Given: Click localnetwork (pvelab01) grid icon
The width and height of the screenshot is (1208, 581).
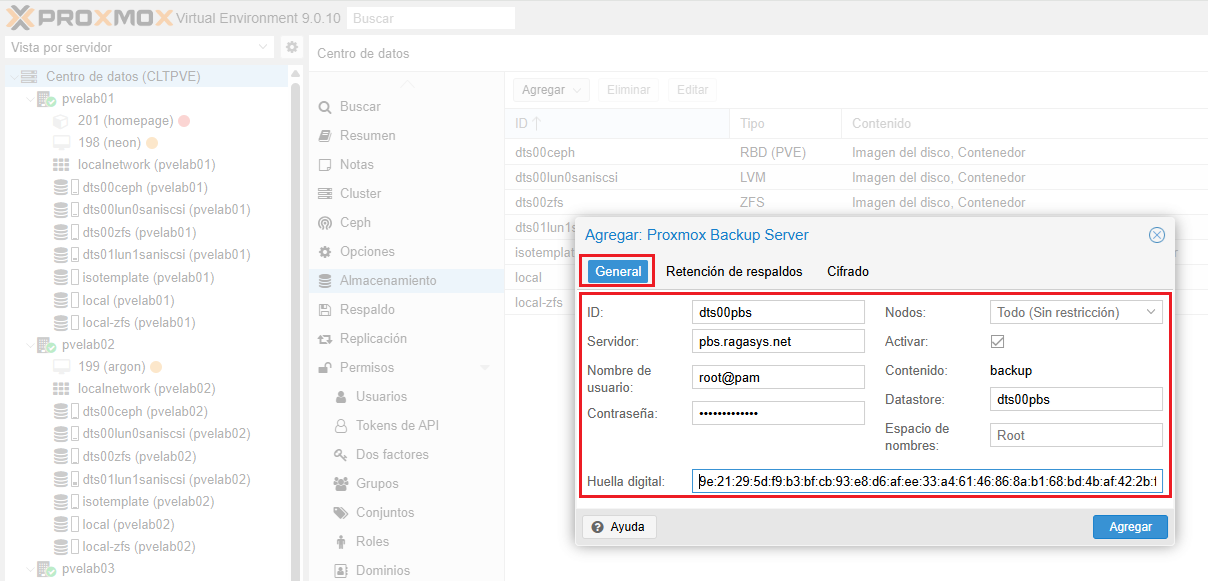Looking at the screenshot, I should pyautogui.click(x=60, y=165).
